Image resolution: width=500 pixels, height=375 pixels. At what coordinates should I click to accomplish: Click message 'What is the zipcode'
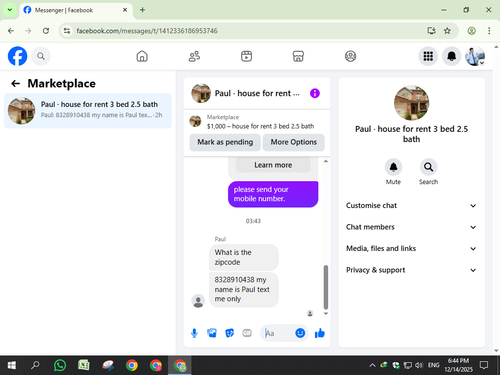tap(244, 257)
